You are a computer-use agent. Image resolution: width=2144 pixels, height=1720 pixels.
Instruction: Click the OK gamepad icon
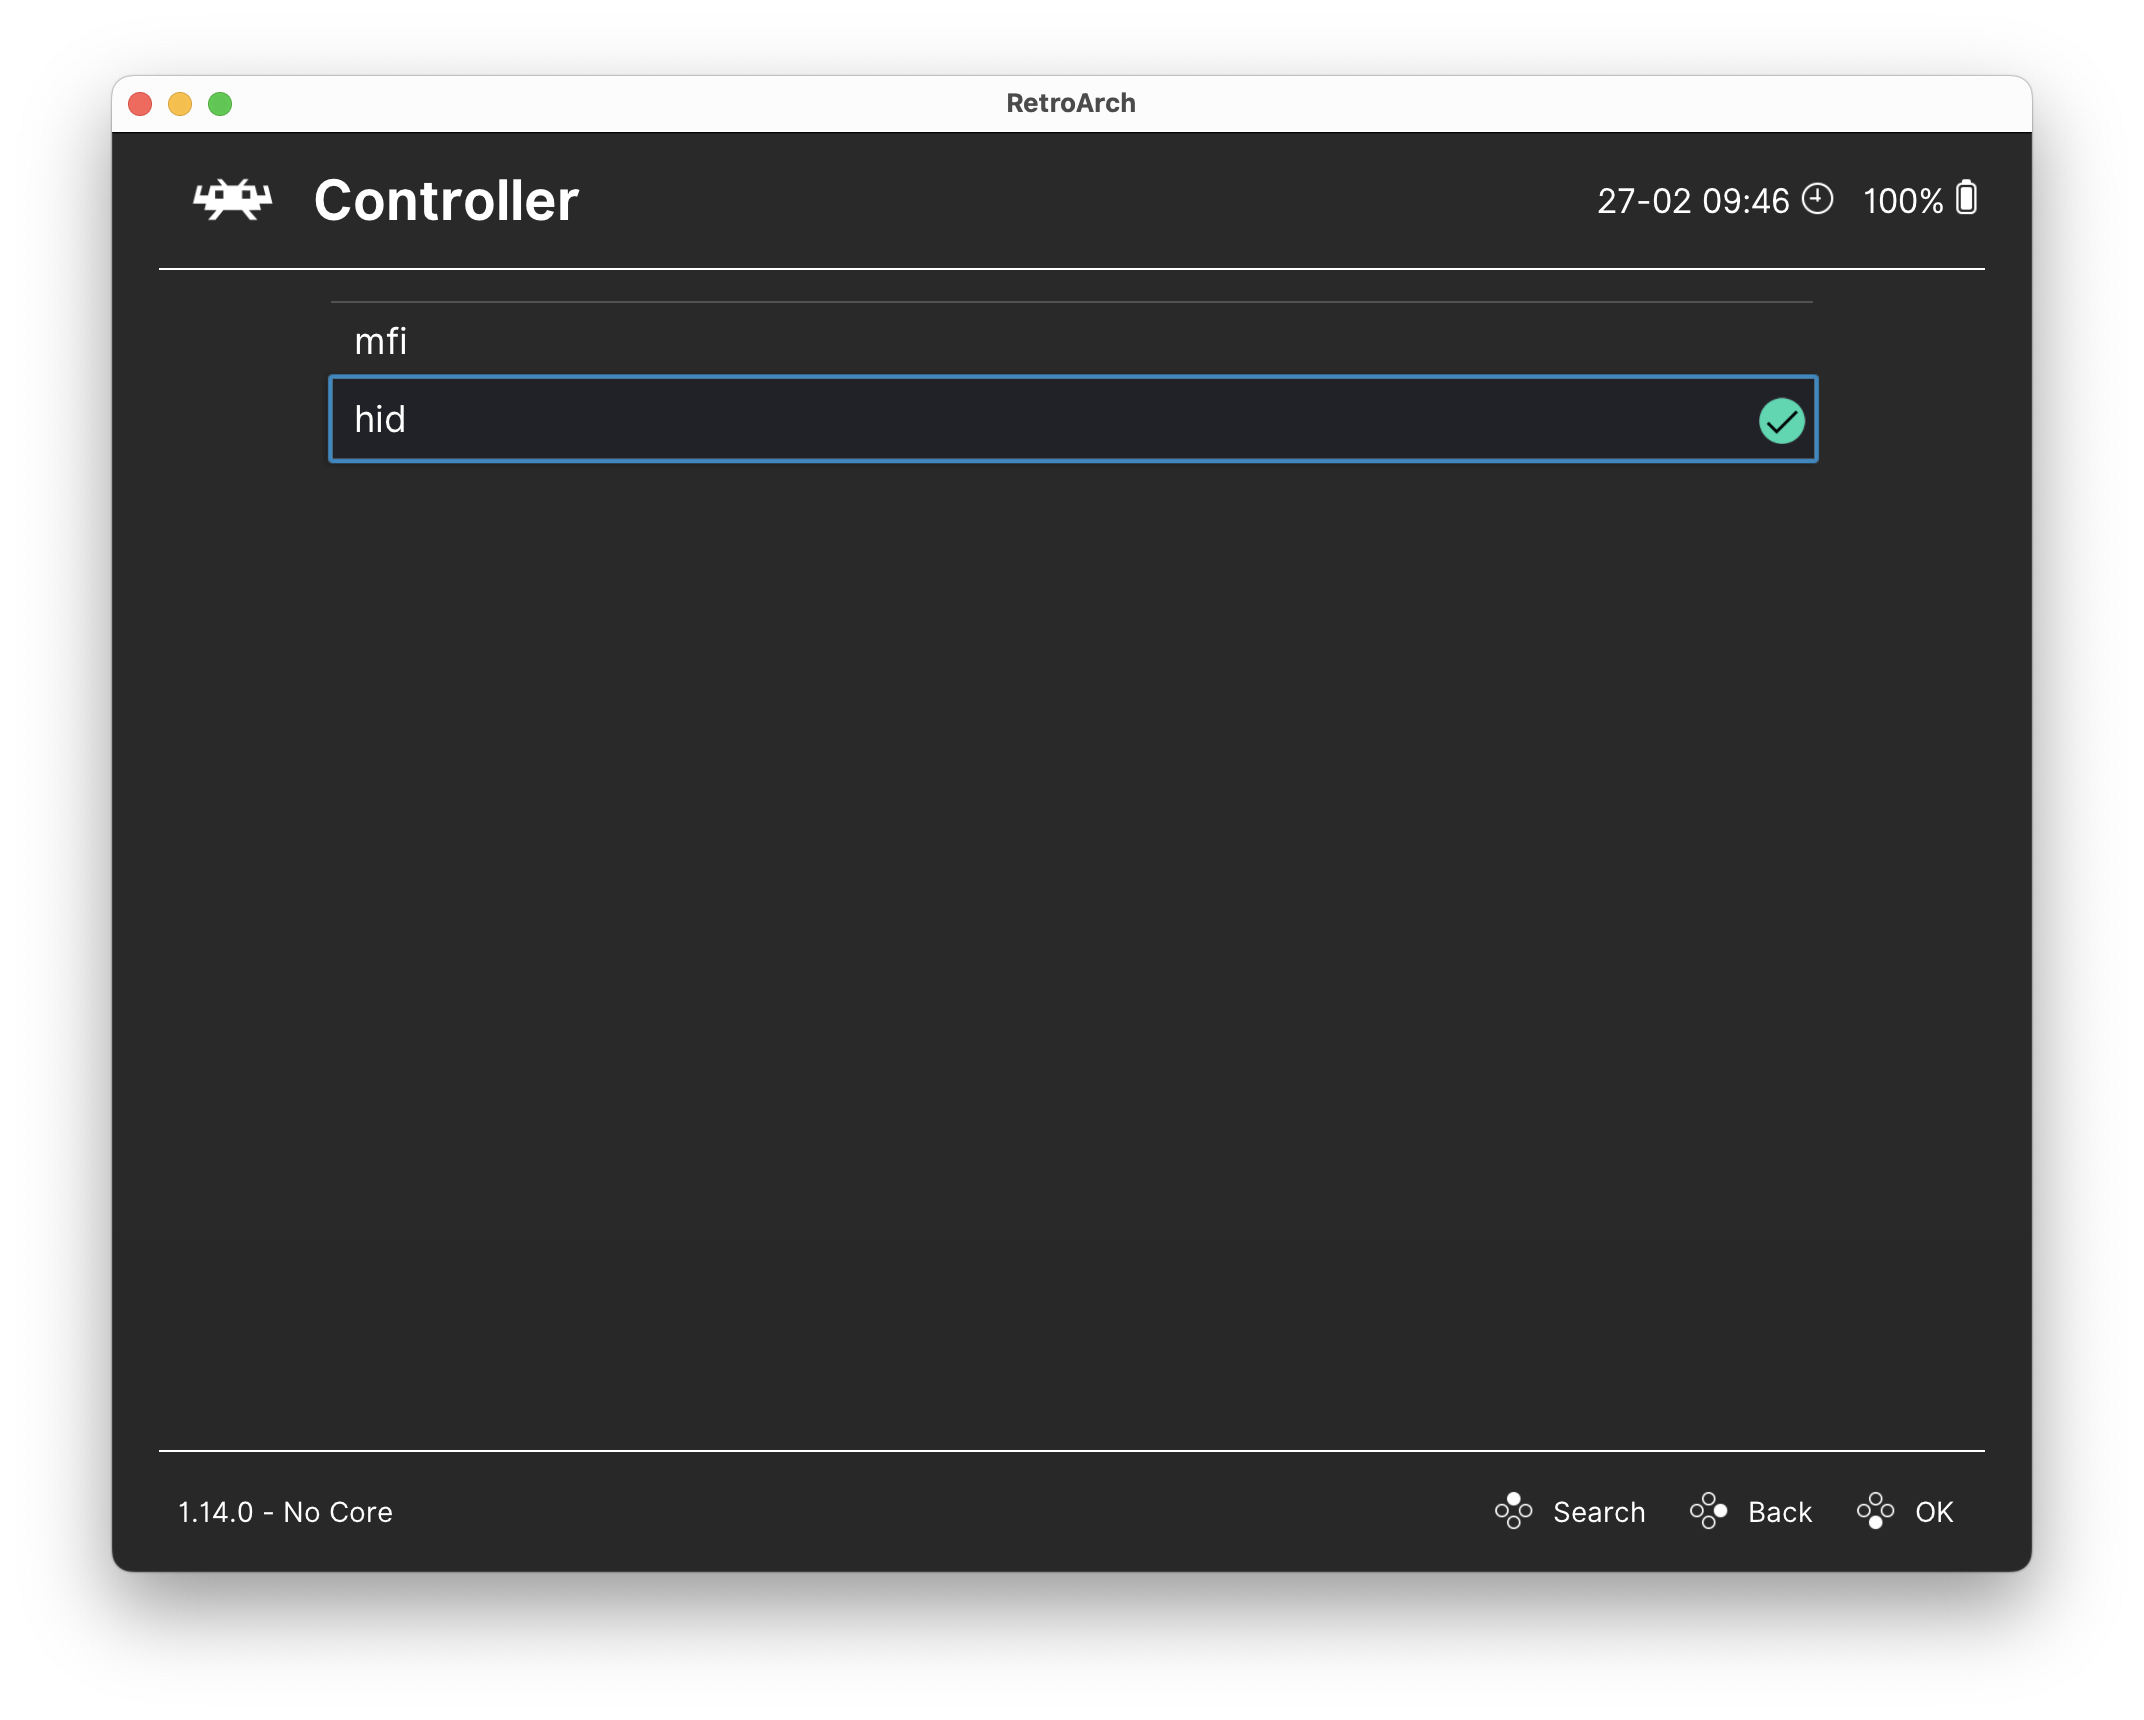tap(1874, 1512)
